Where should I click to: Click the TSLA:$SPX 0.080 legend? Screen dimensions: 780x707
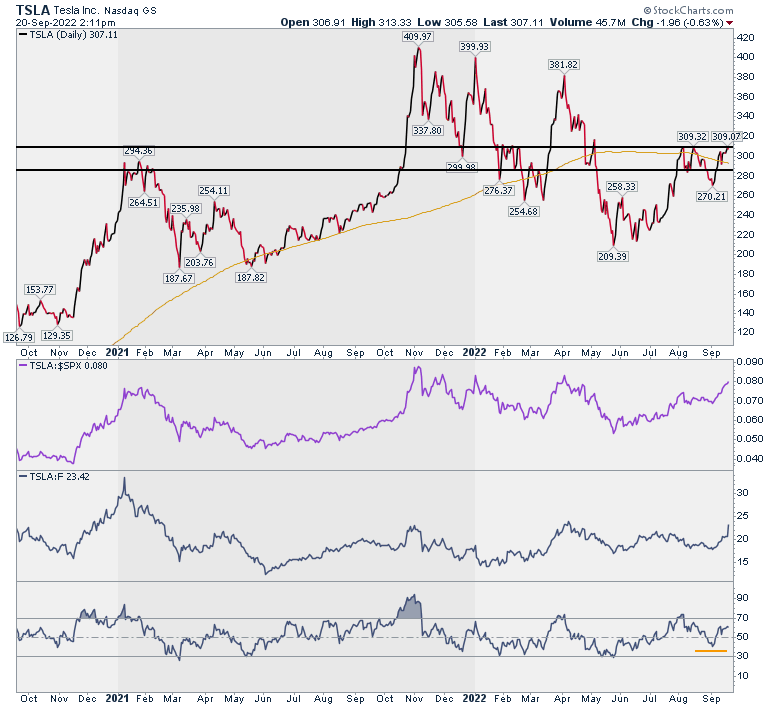click(x=63, y=366)
